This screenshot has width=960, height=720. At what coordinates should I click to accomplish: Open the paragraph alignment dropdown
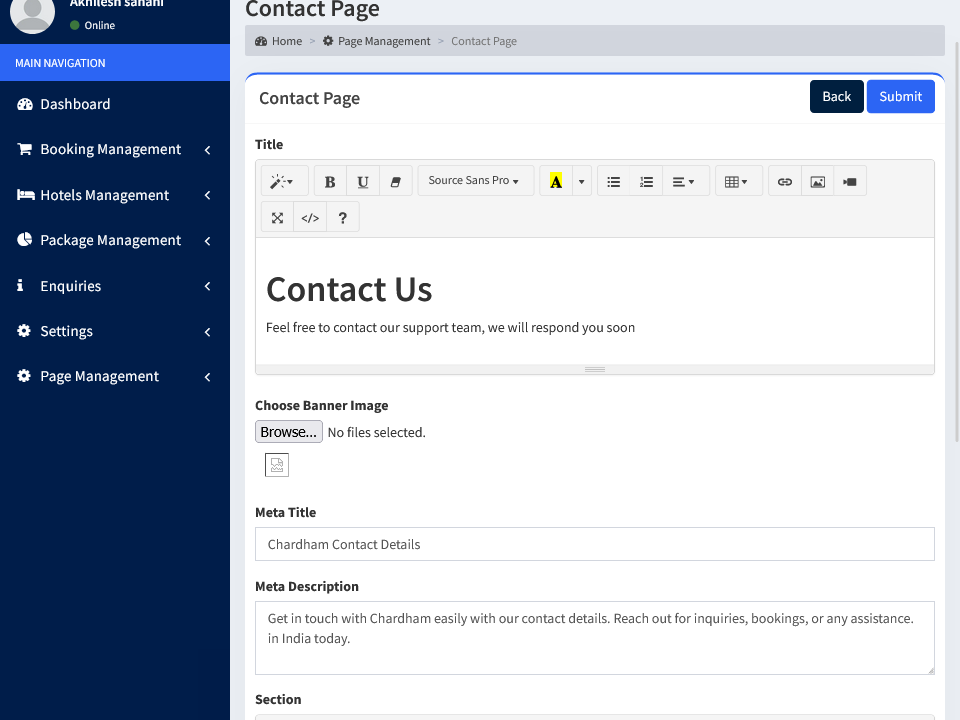click(x=684, y=181)
